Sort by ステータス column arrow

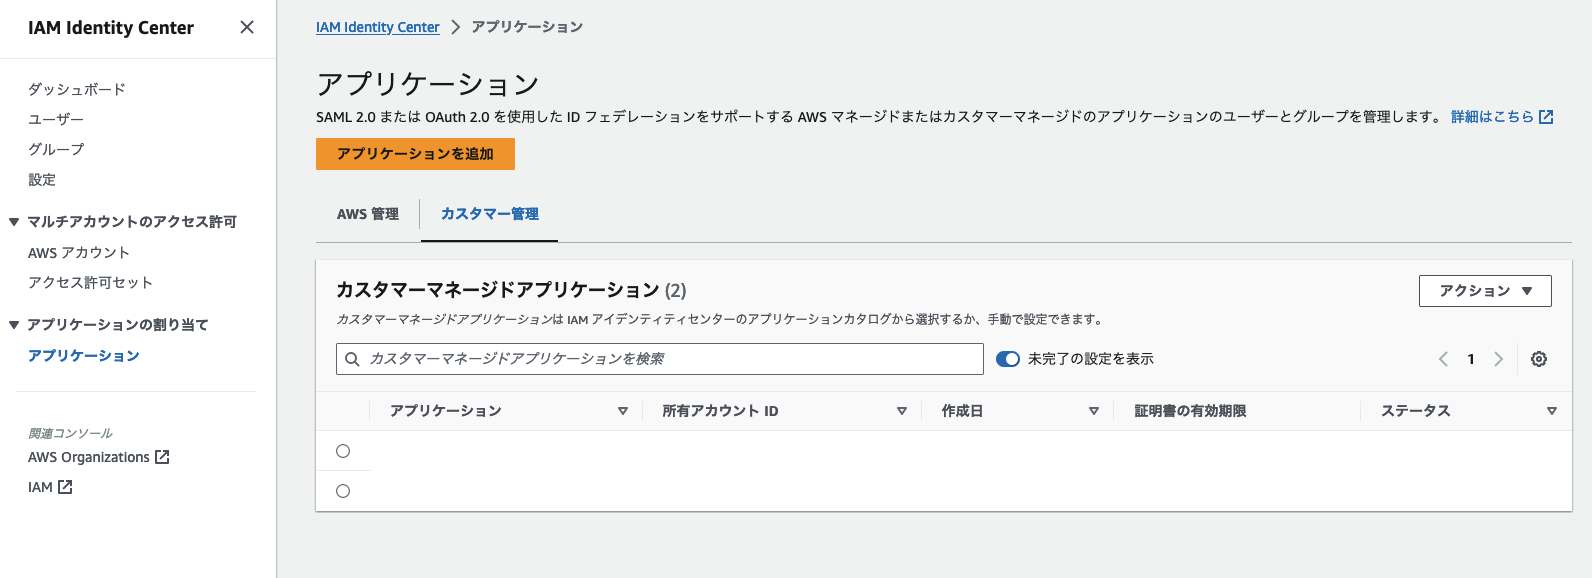click(x=1552, y=411)
